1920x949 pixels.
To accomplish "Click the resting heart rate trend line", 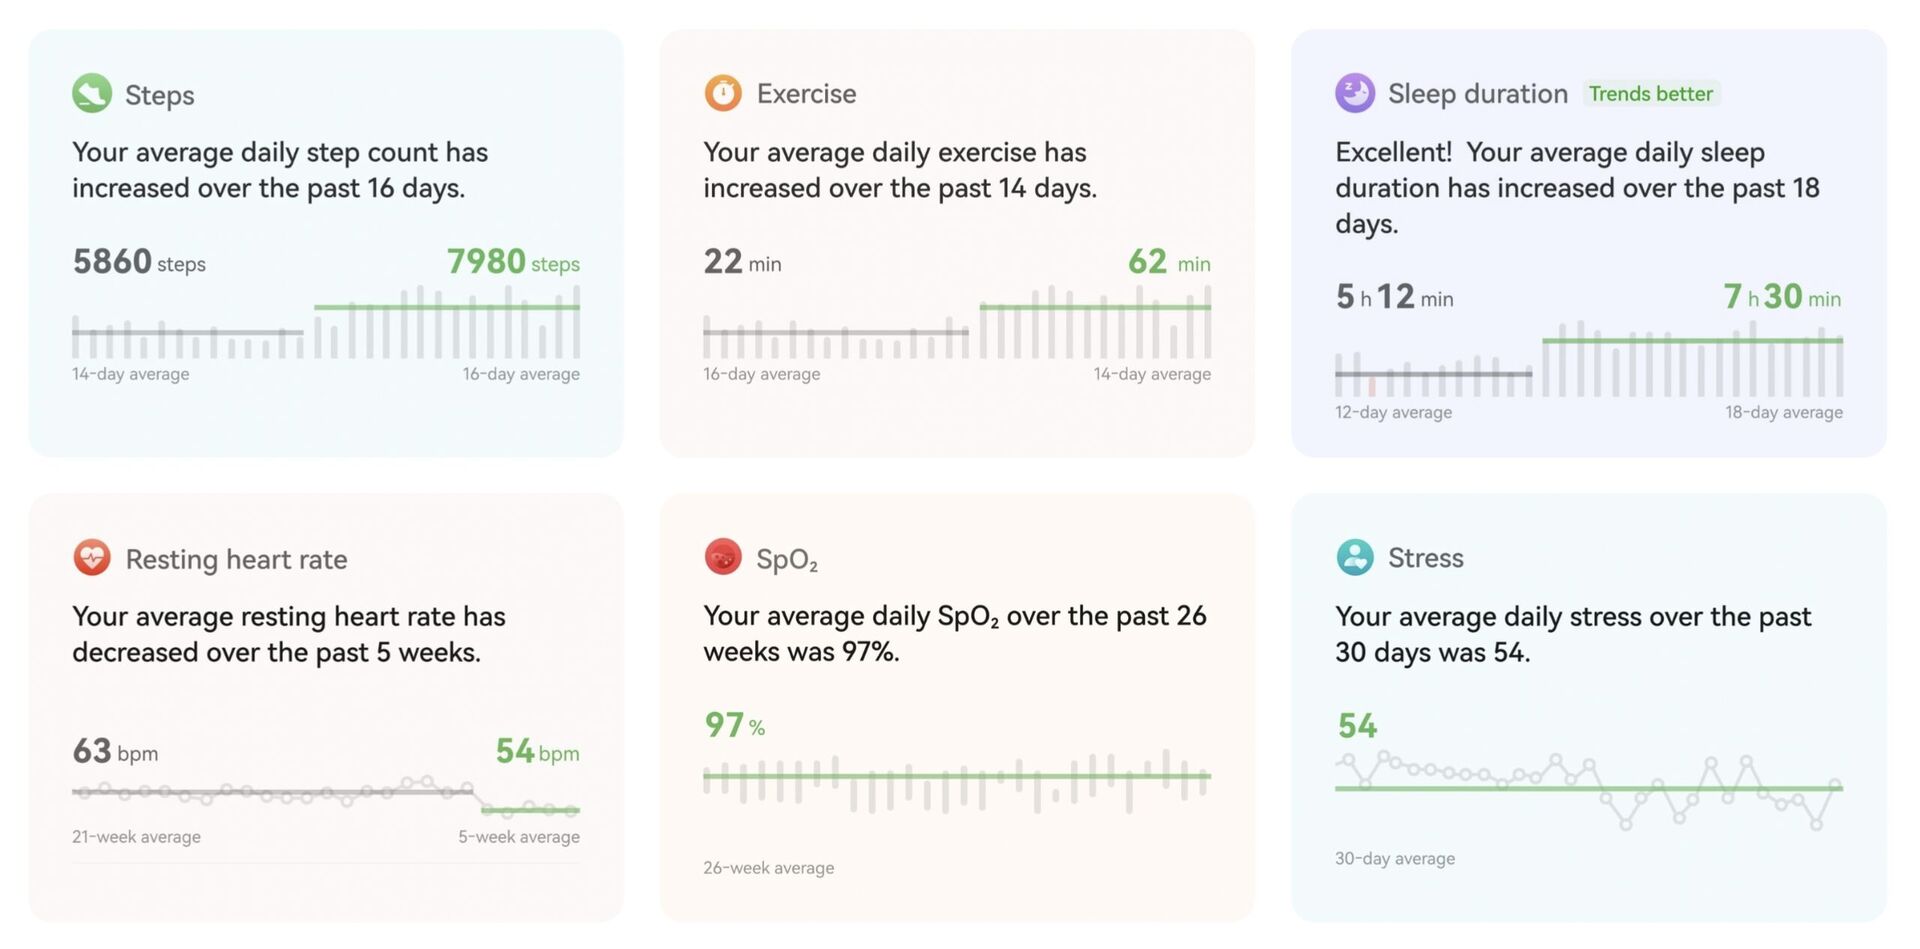I will click(x=326, y=796).
